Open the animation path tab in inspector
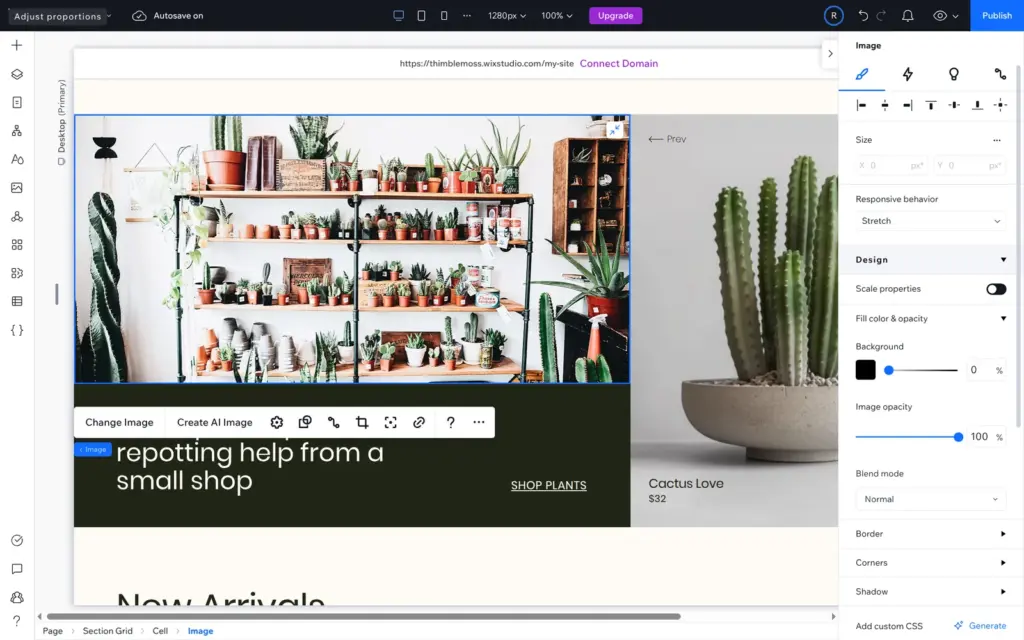 (1000, 74)
